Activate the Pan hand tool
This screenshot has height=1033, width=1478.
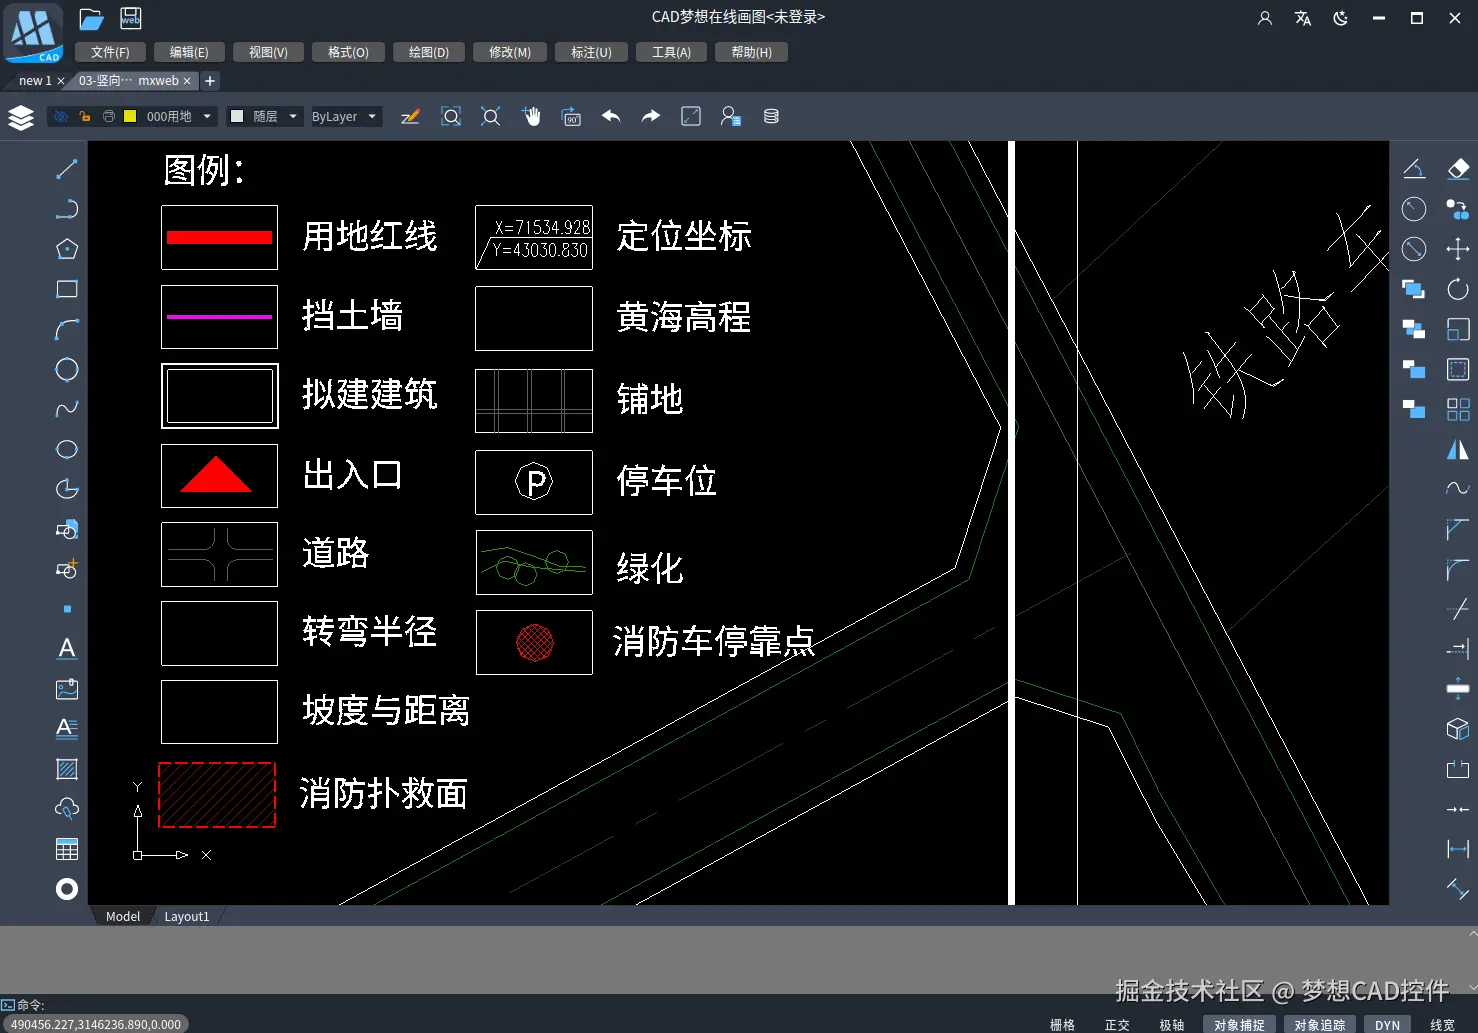(x=532, y=116)
